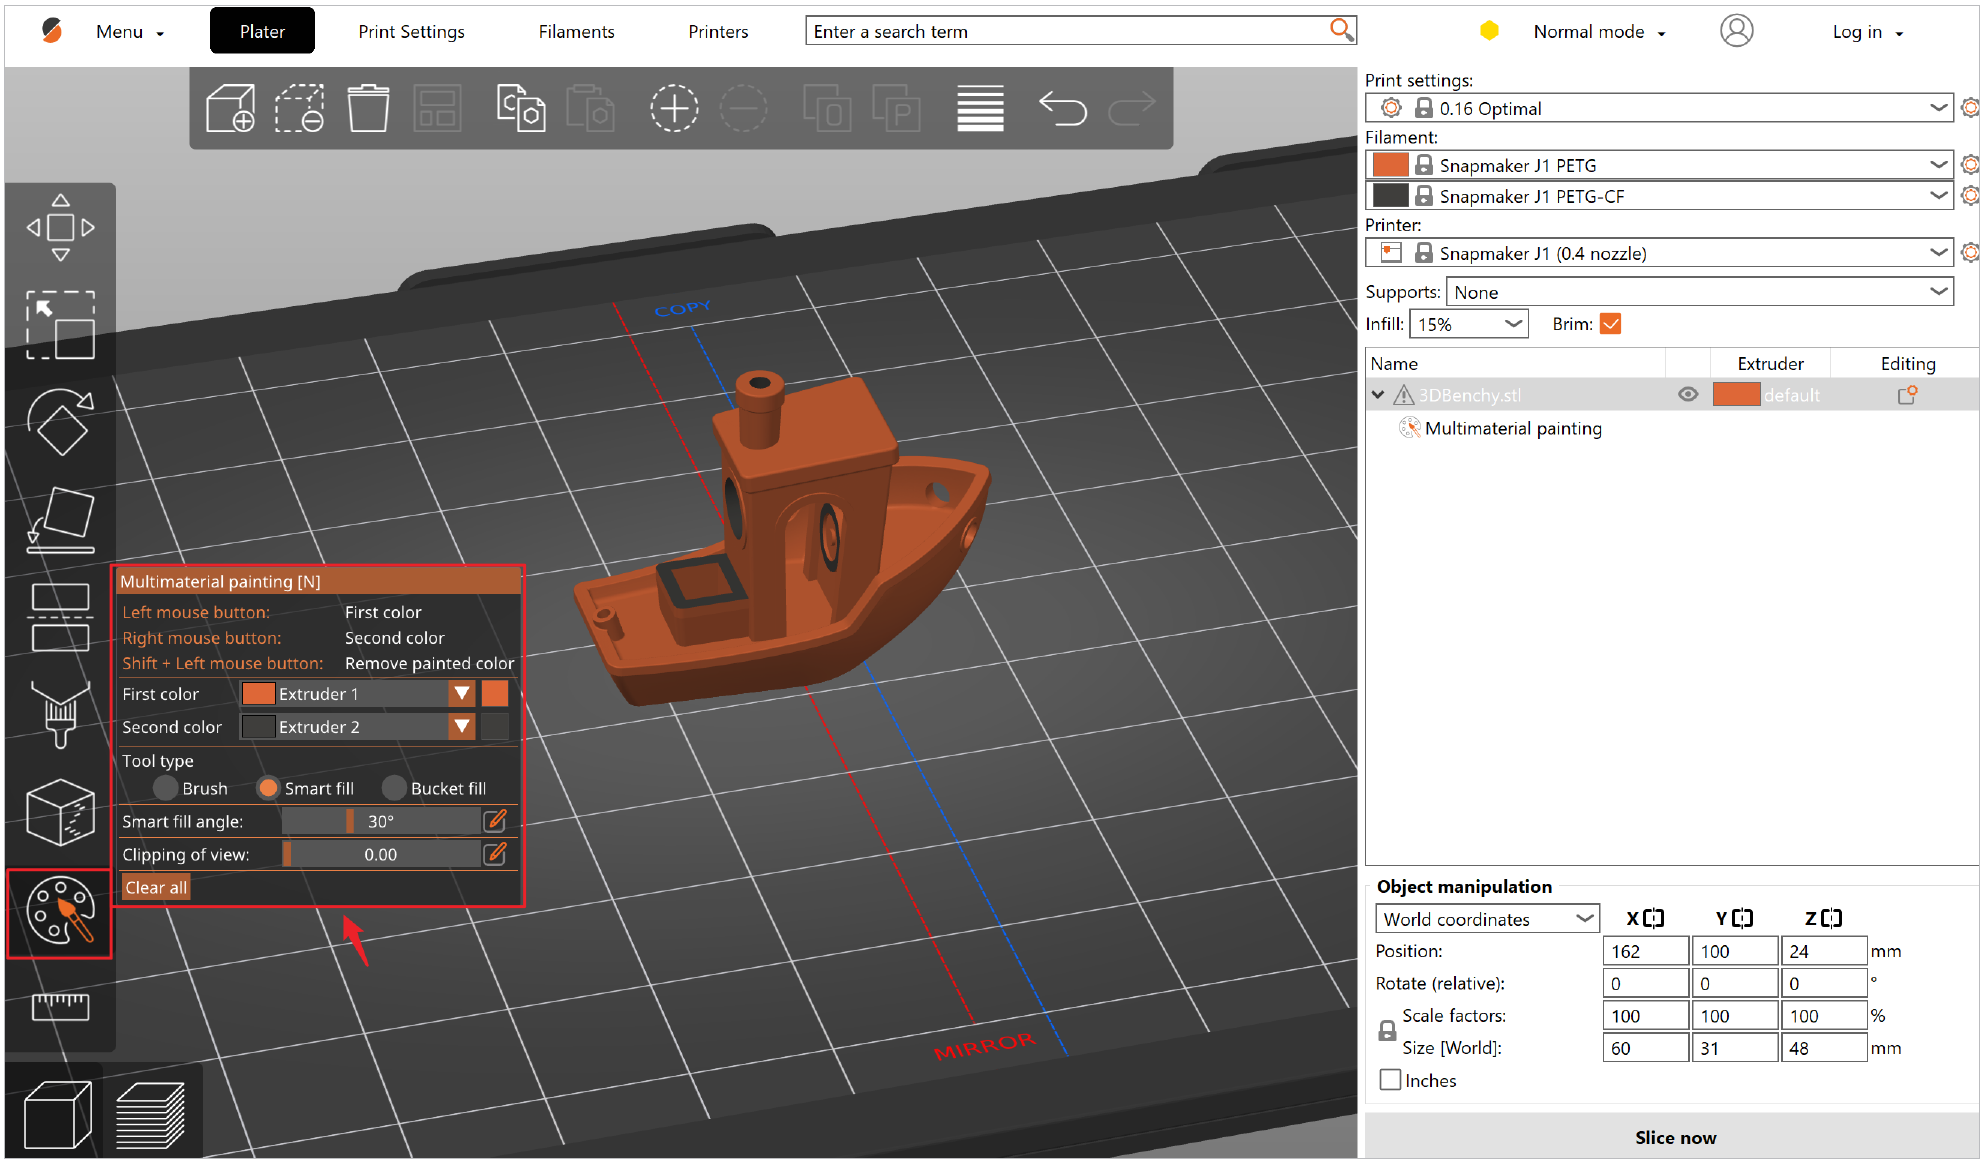
Task: Select the Move tool
Action: (x=60, y=228)
